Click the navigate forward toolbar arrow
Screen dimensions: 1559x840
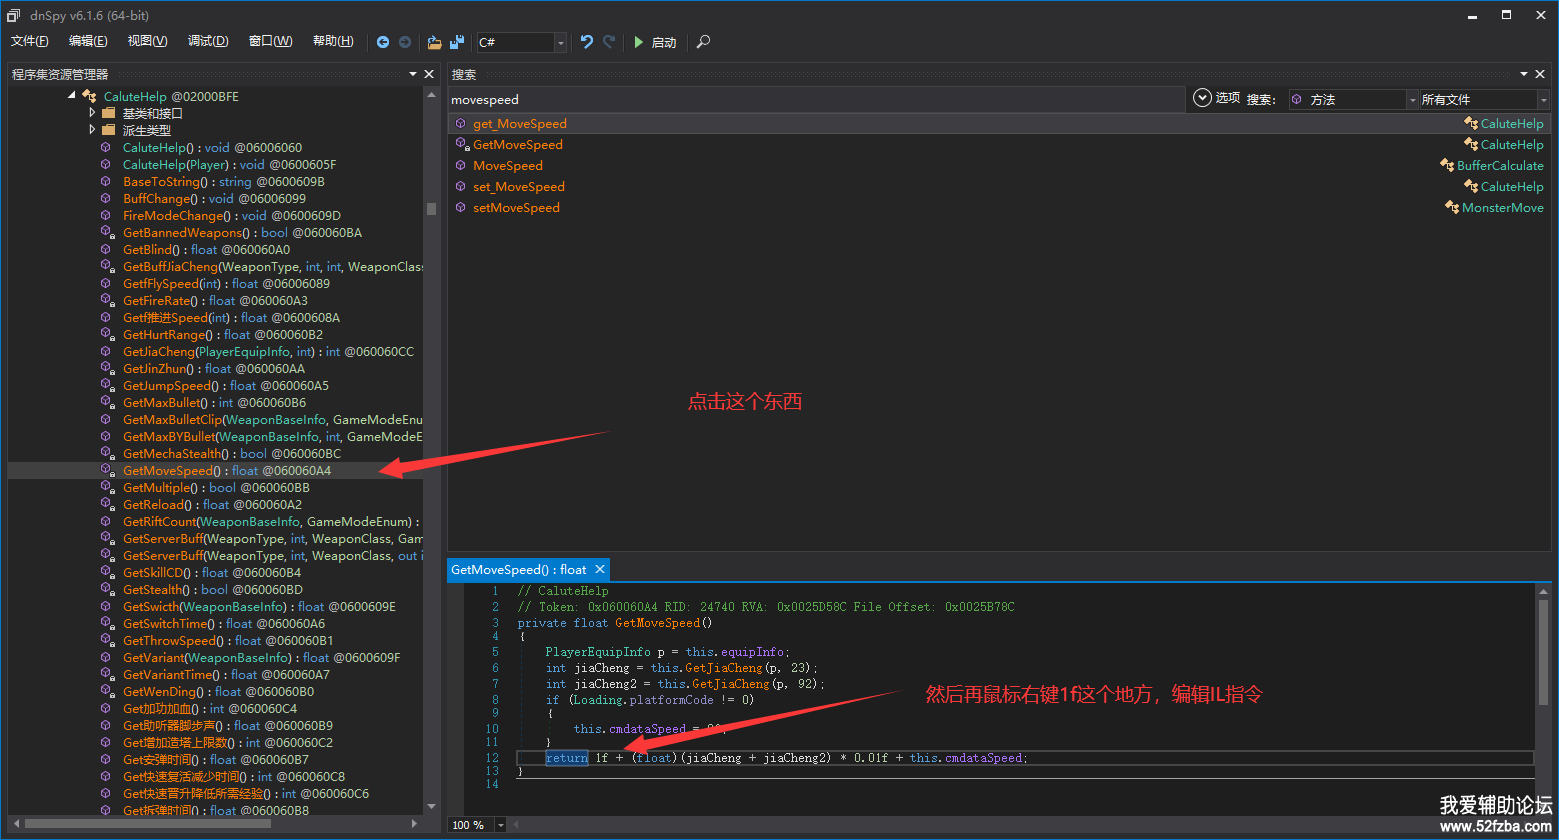405,42
